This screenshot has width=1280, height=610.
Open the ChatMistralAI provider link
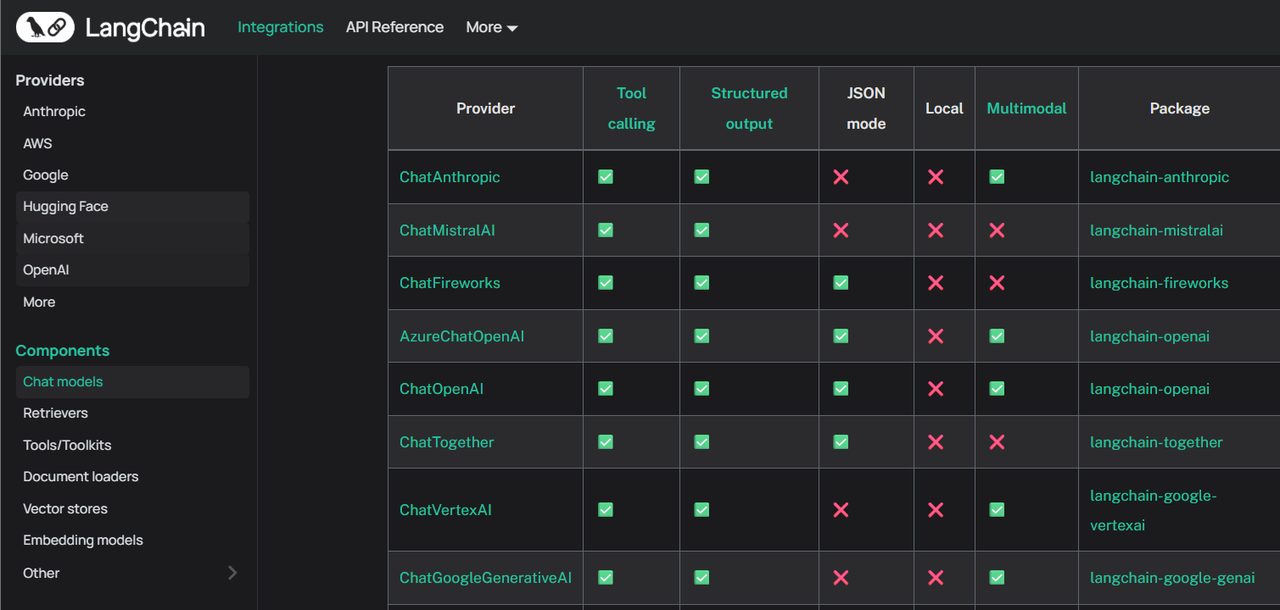447,230
